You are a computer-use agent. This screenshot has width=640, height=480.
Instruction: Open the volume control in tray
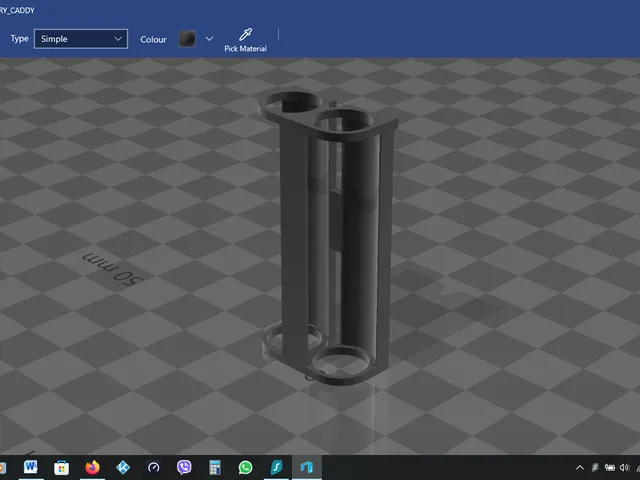(624, 468)
